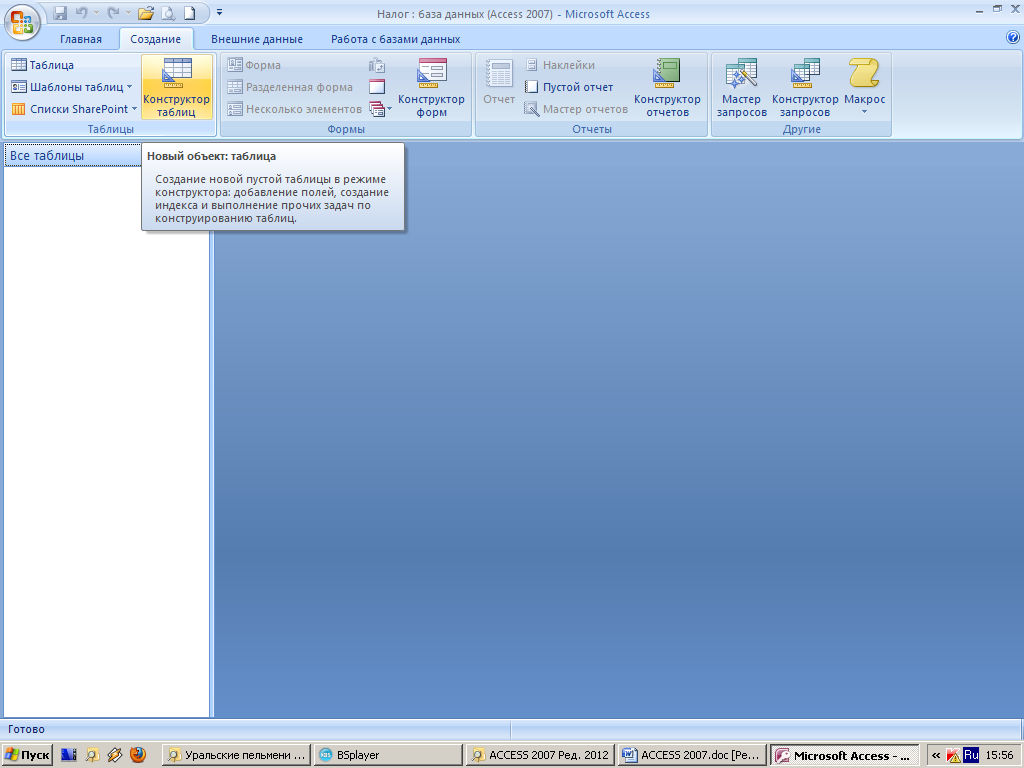This screenshot has height=768, width=1024.
Task: Click the Мастер отчетов button
Action: tap(576, 109)
